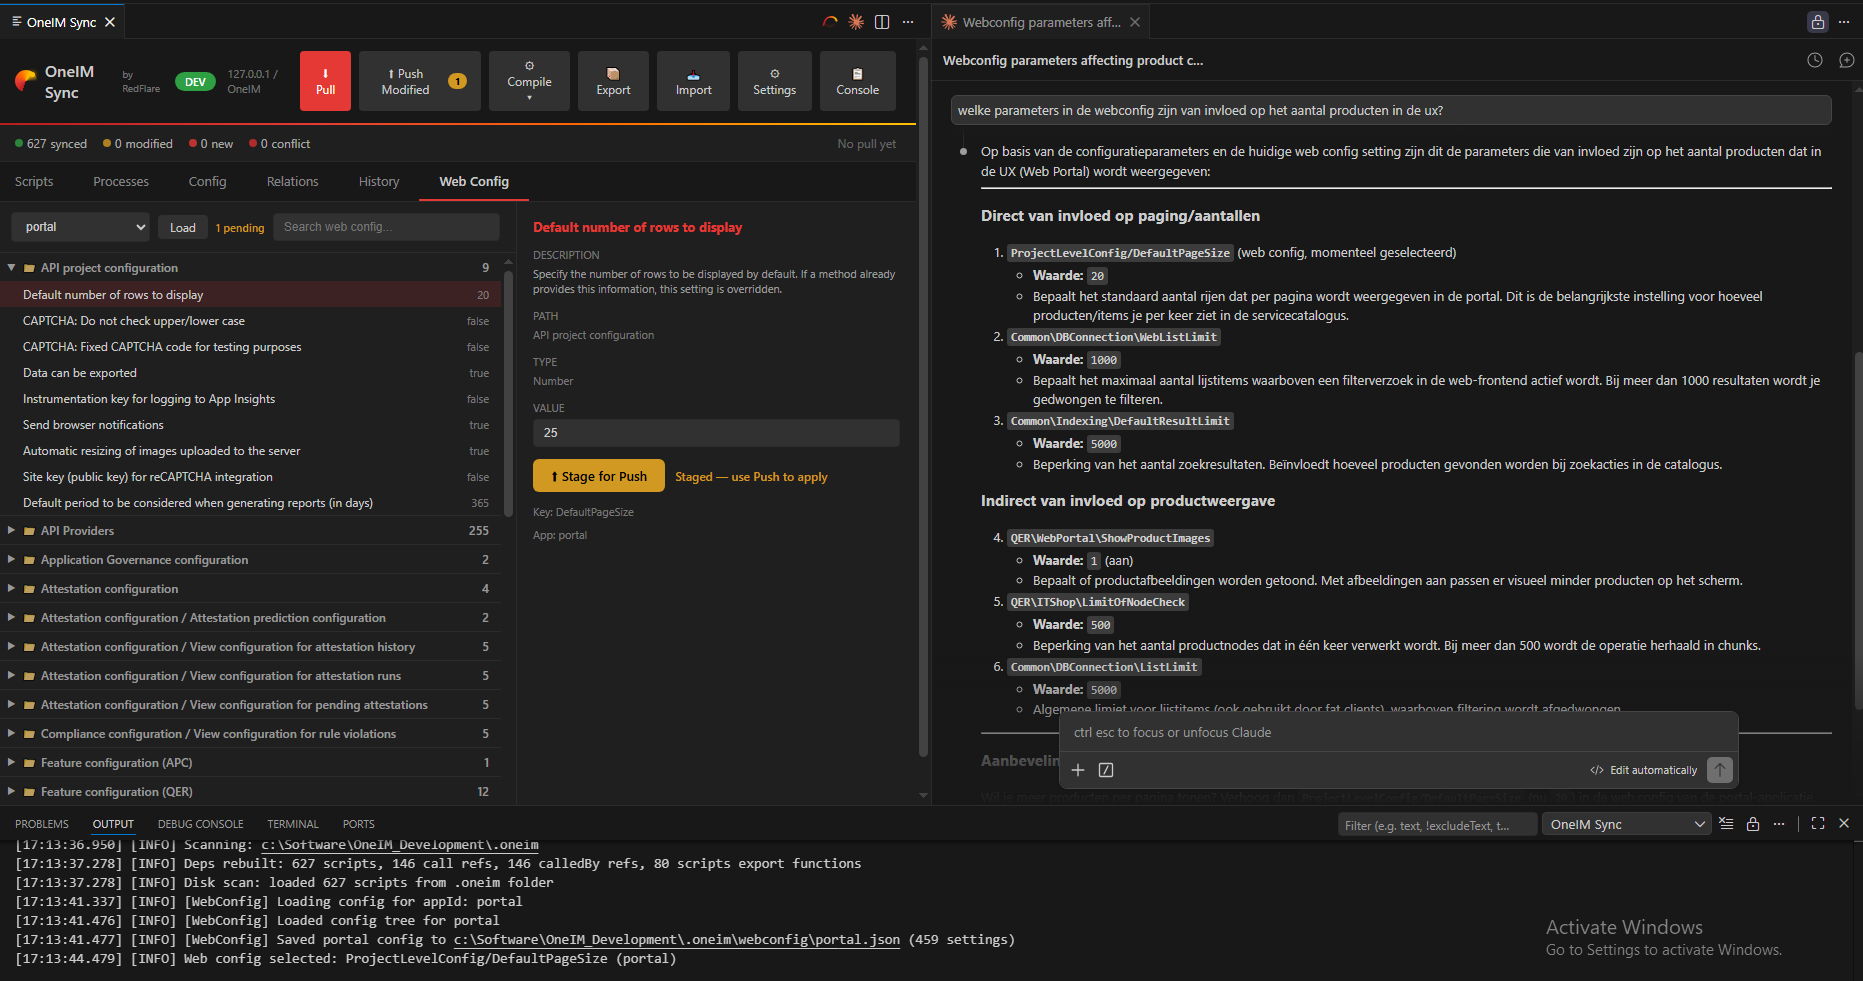The image size is (1863, 981).
Task: Open the PORTS panel tab
Action: coord(359,825)
